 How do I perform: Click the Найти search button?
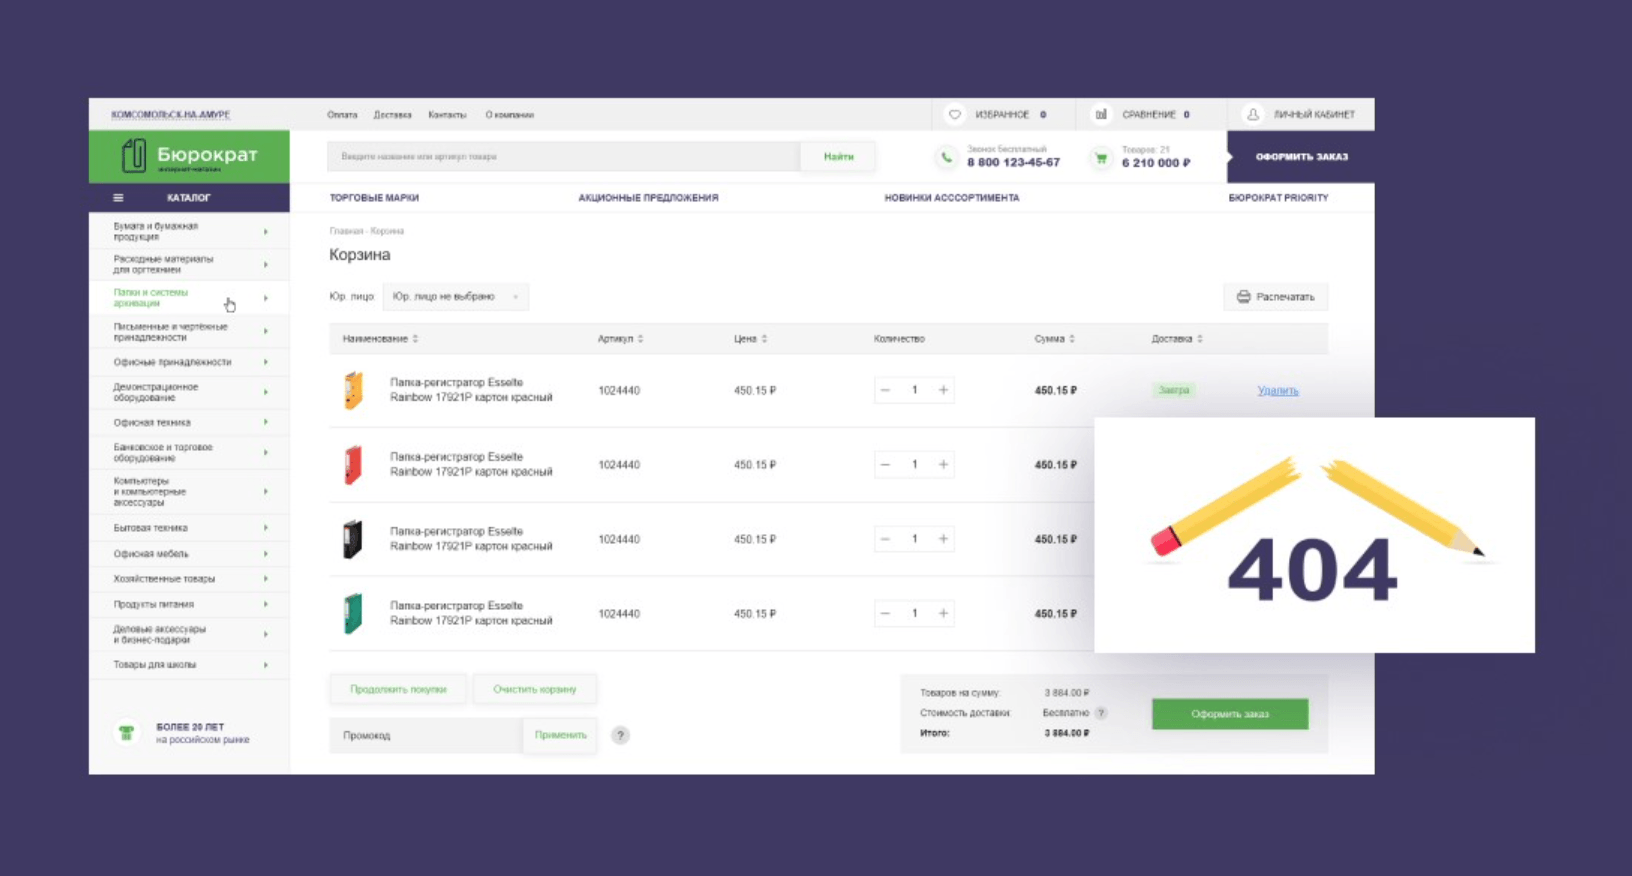pos(838,157)
